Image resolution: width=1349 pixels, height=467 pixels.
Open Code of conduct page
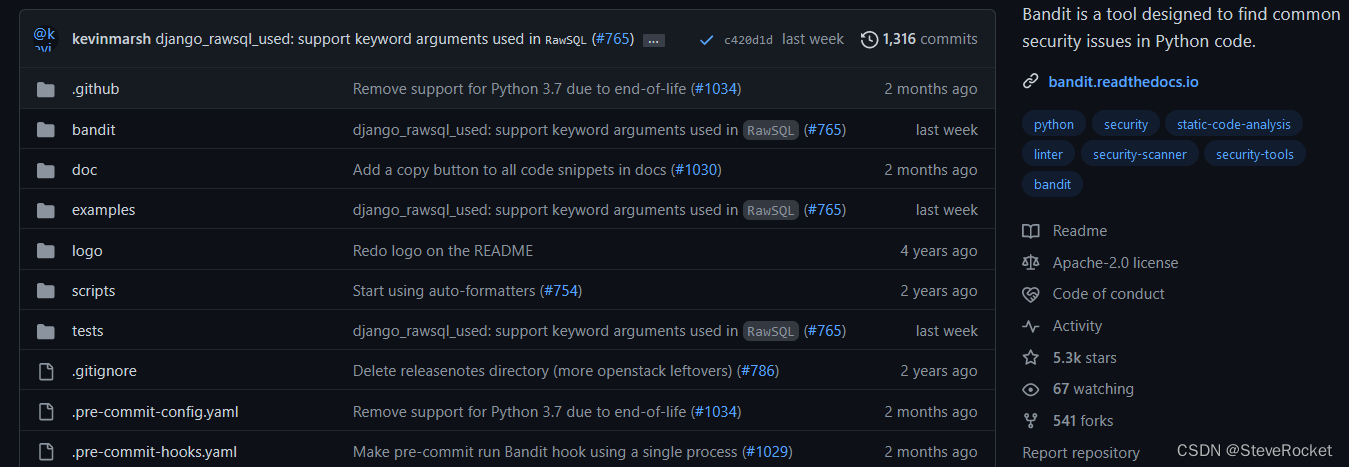coord(1109,294)
